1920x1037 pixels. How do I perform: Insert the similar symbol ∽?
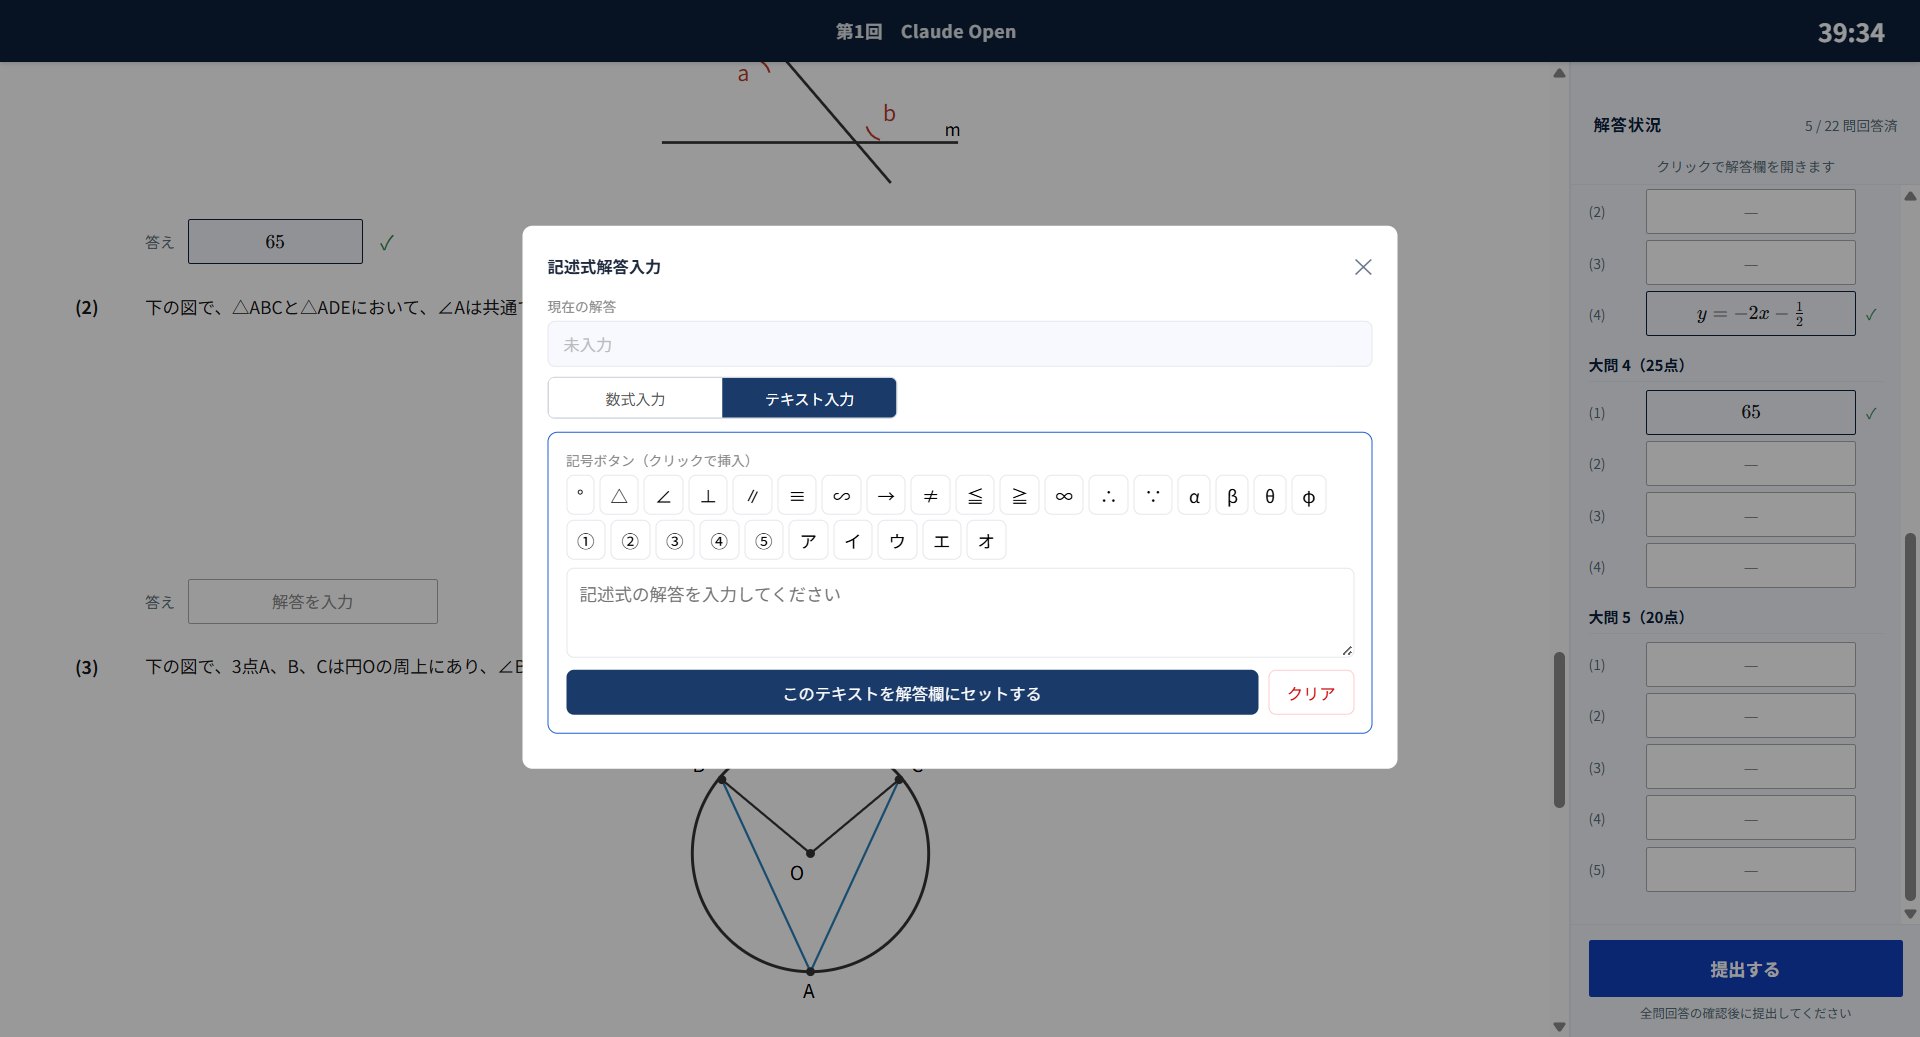point(841,496)
